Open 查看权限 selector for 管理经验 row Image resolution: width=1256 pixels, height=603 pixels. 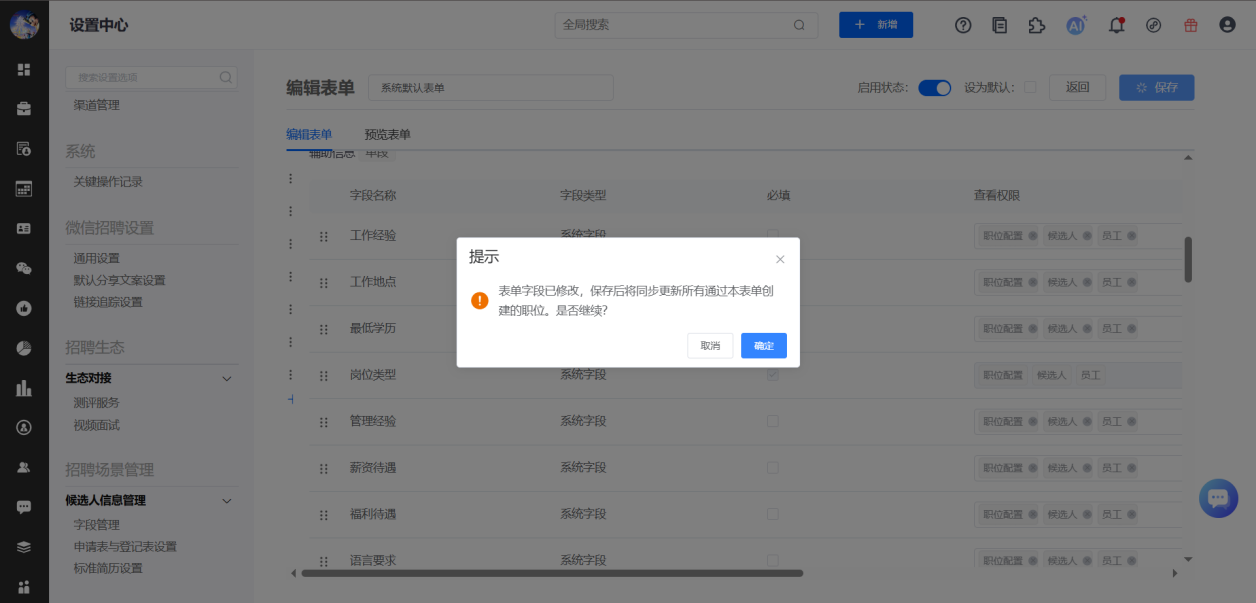tap(1078, 421)
